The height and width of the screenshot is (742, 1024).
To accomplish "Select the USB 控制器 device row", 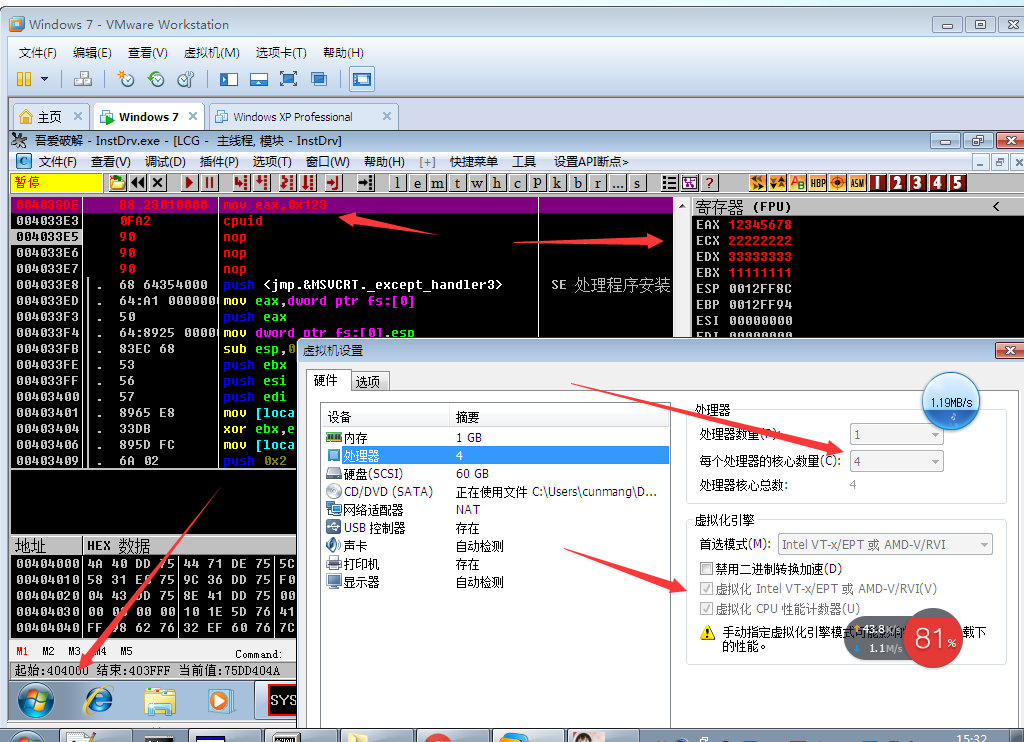I will coord(496,528).
